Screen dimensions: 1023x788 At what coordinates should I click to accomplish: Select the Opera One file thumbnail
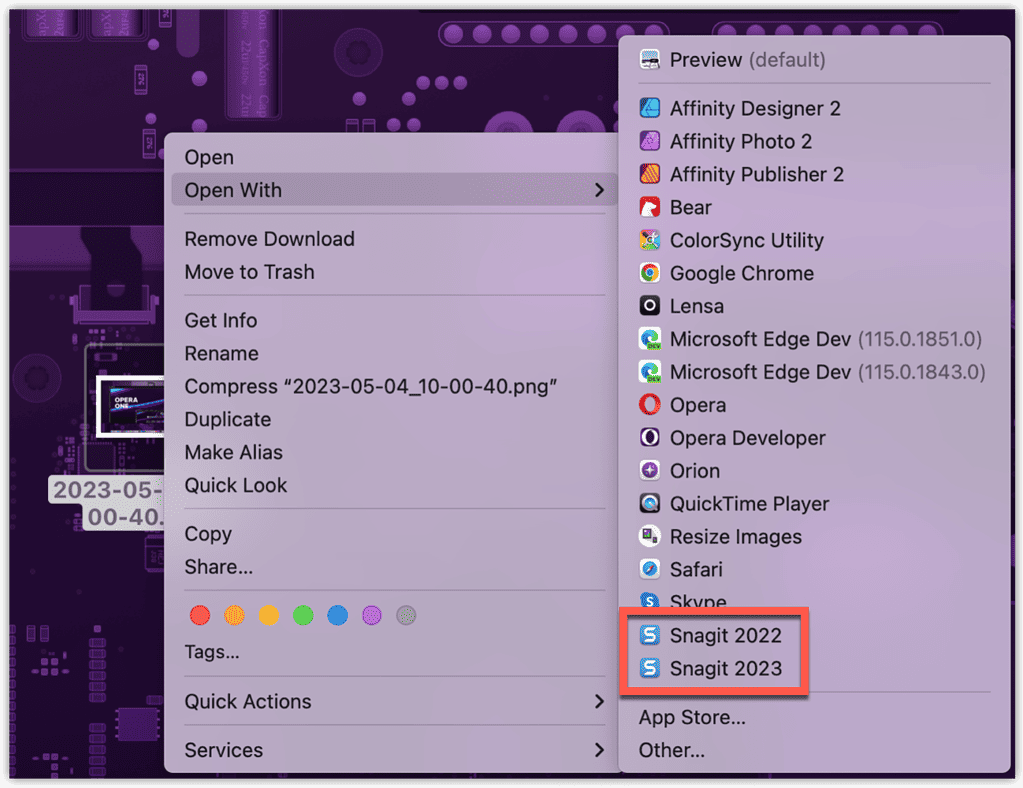(x=130, y=406)
